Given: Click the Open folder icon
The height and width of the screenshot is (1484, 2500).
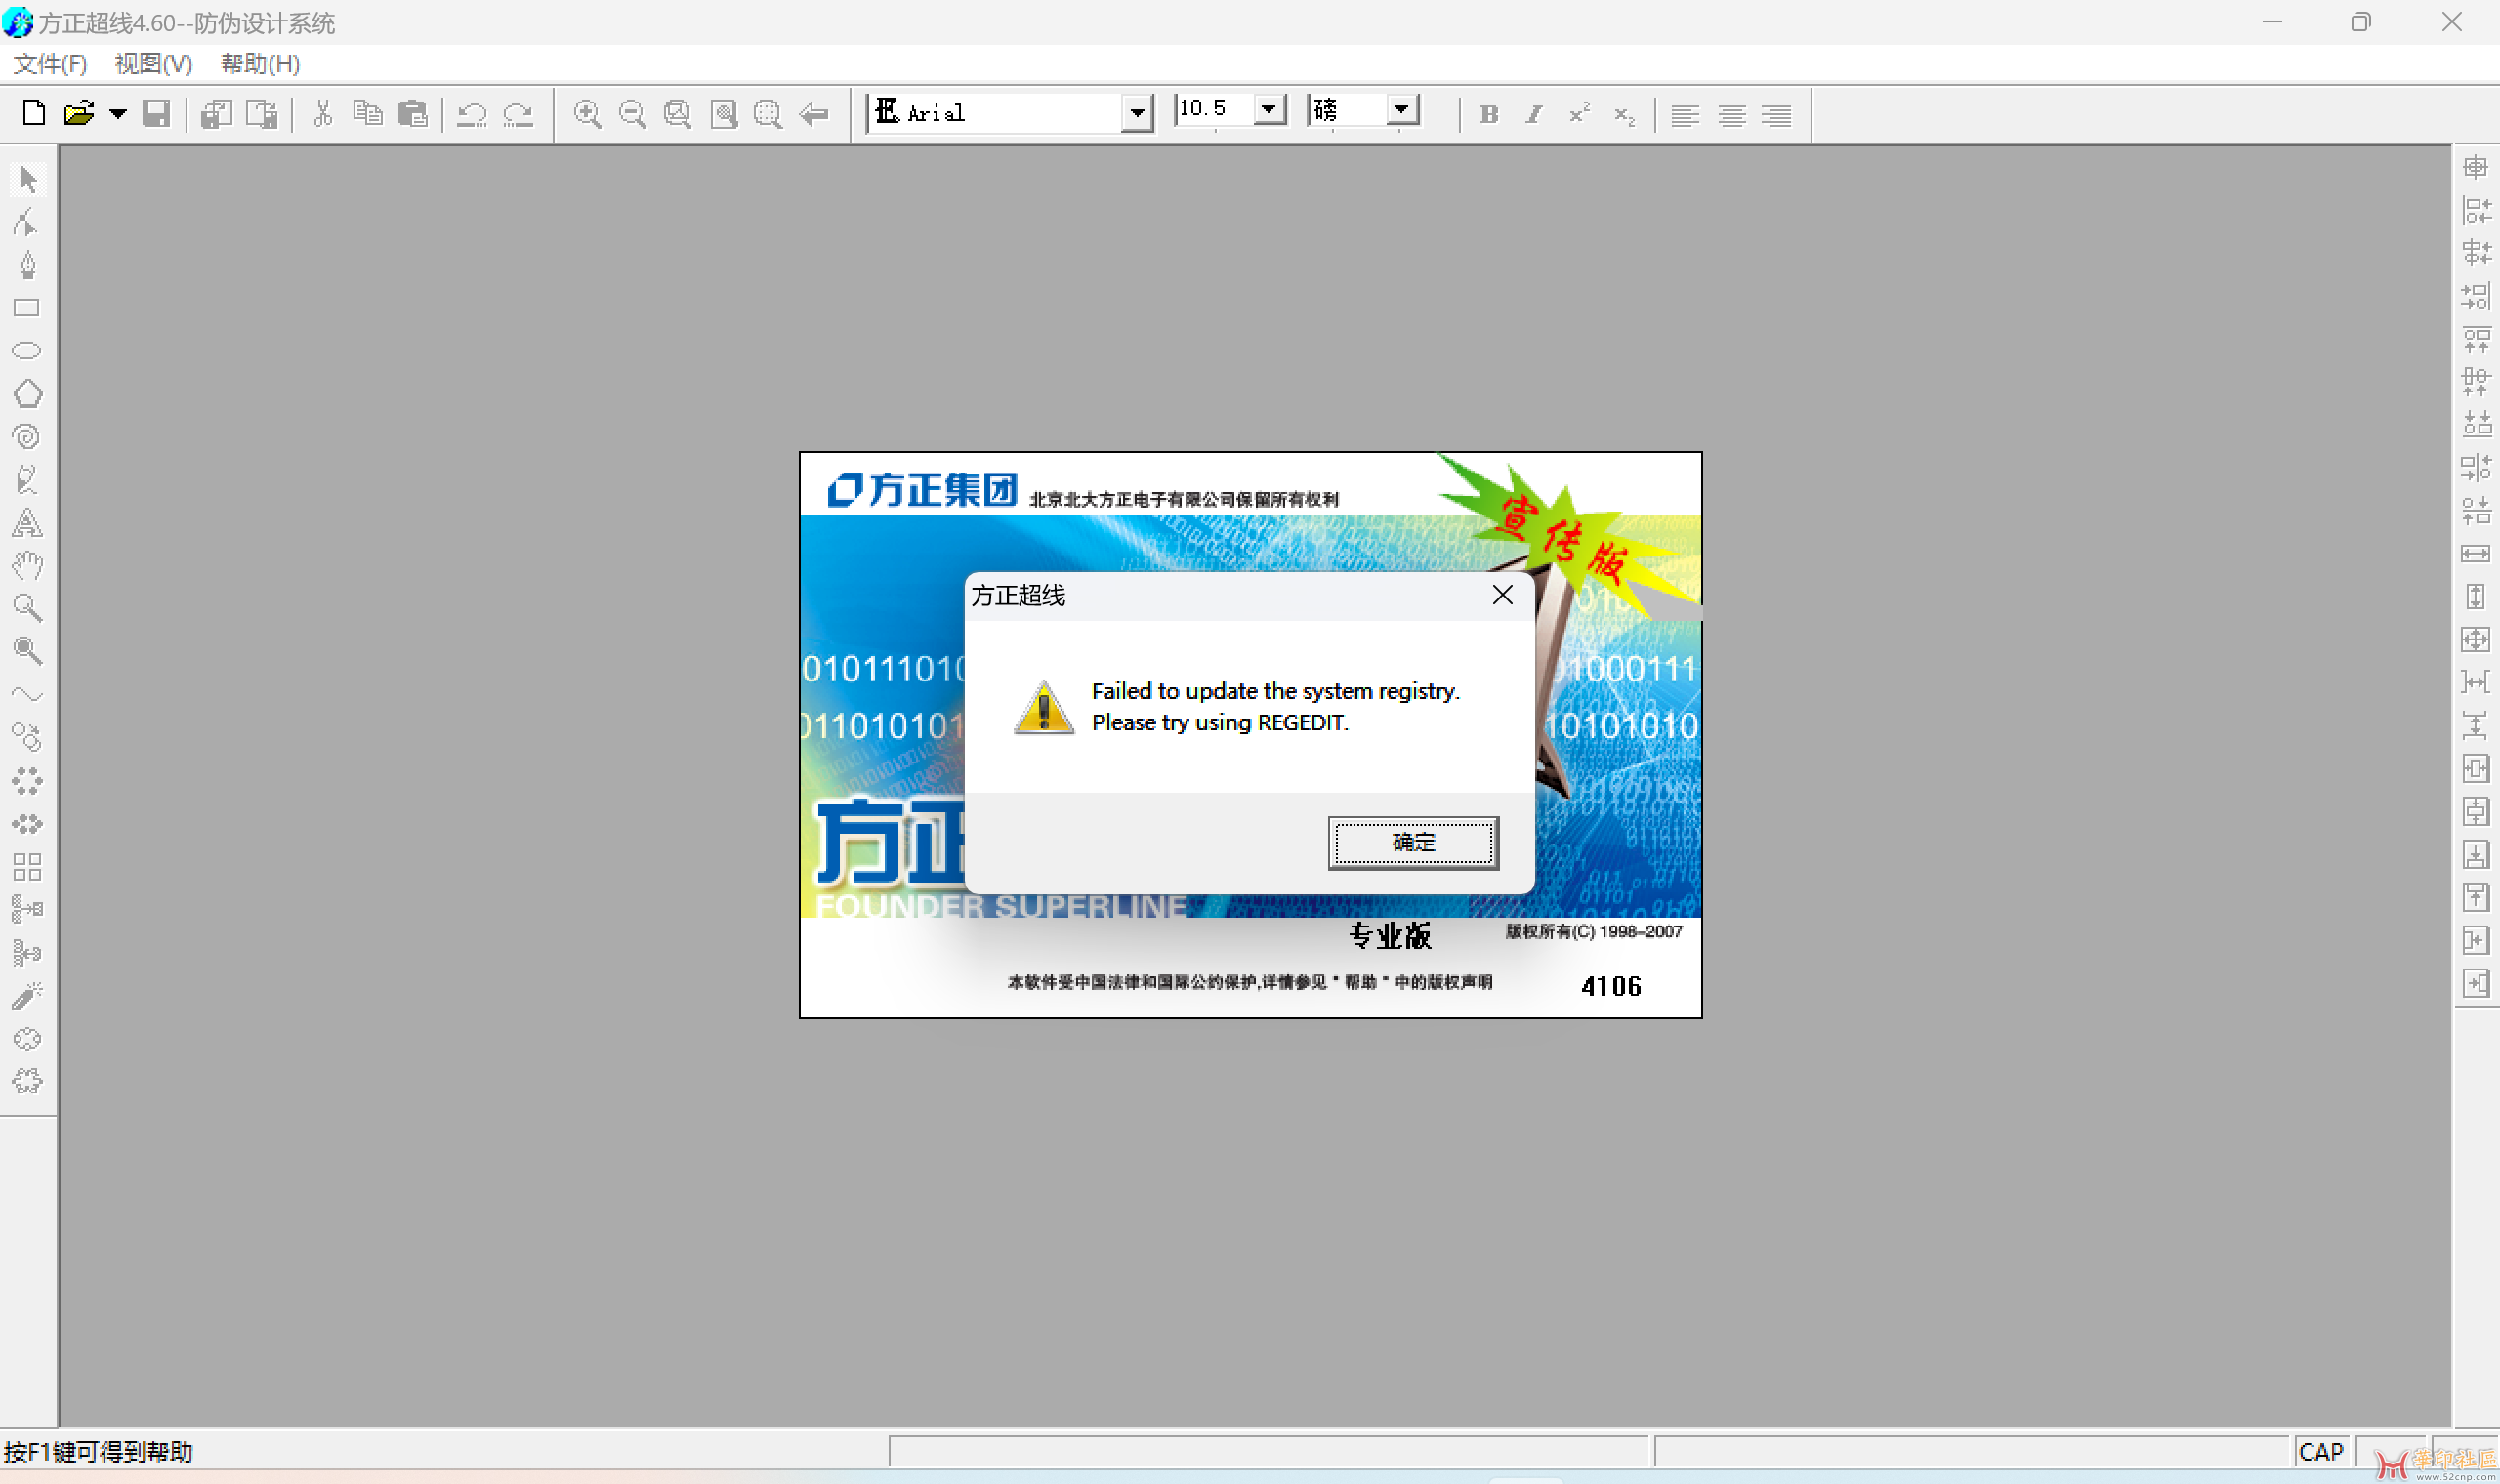Looking at the screenshot, I should (x=79, y=113).
